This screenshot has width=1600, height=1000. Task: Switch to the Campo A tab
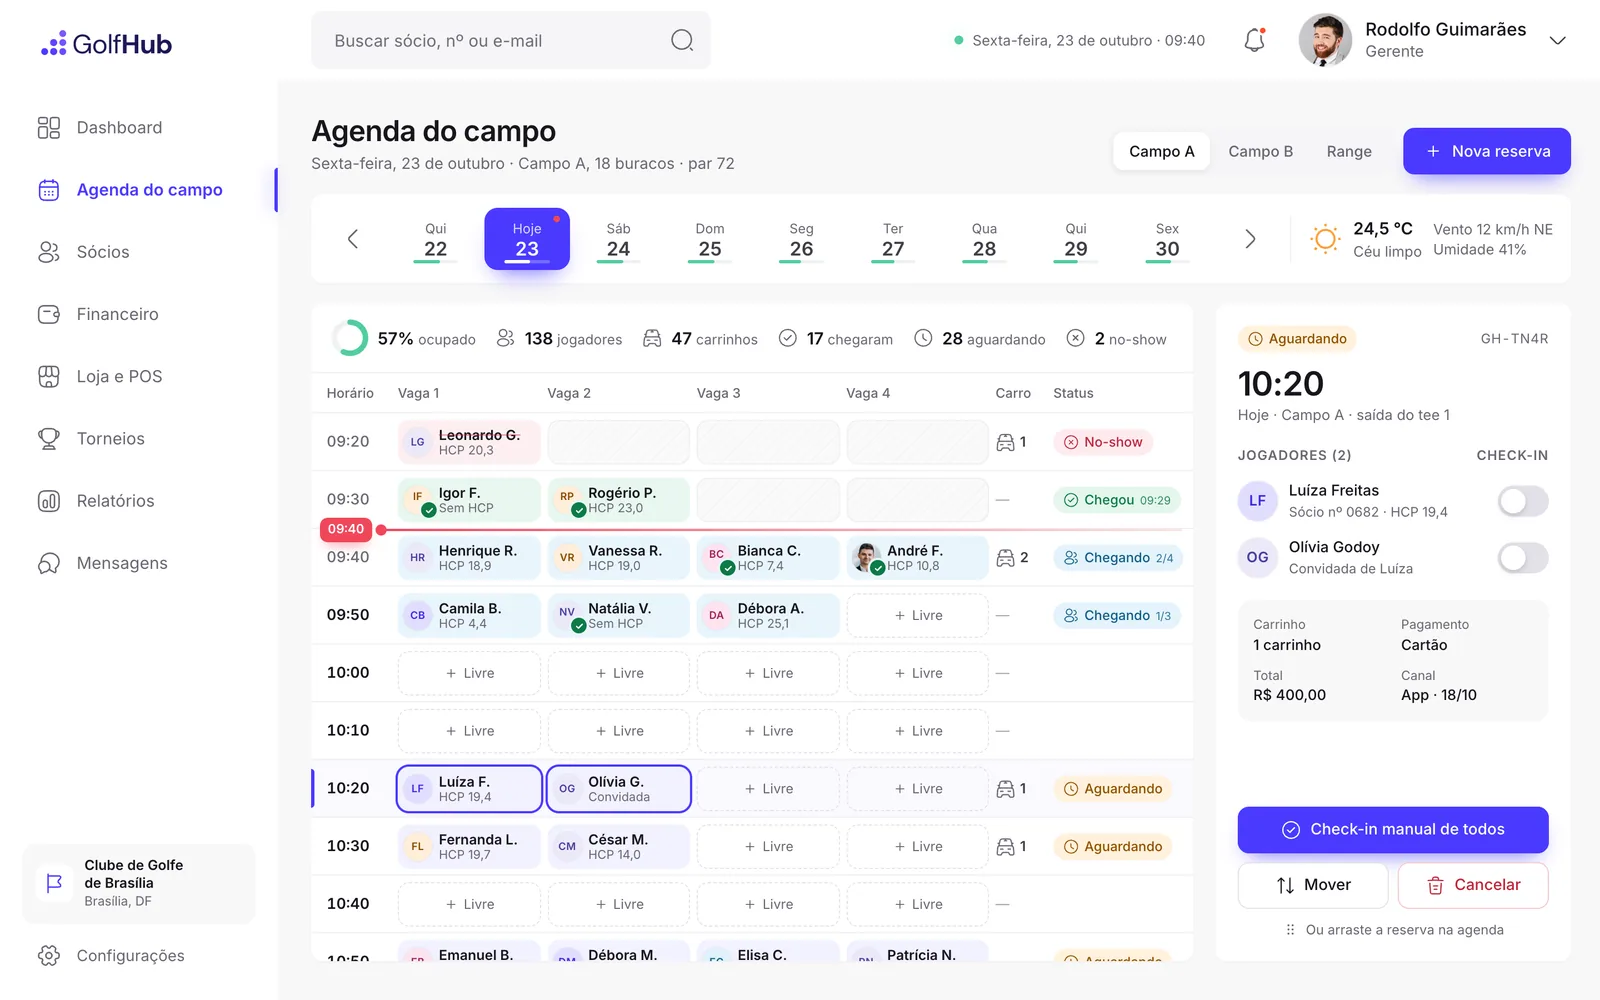(1161, 151)
